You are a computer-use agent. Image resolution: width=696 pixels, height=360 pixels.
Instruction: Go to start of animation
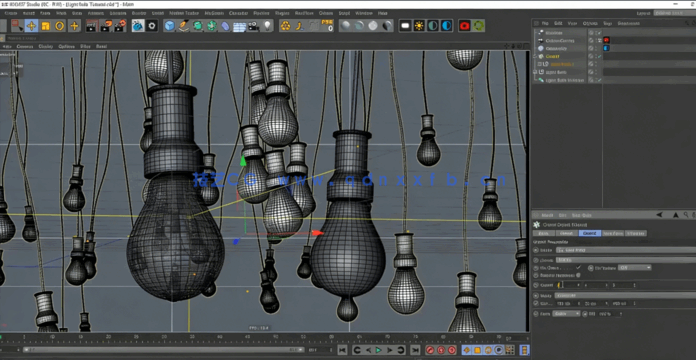tap(342, 350)
